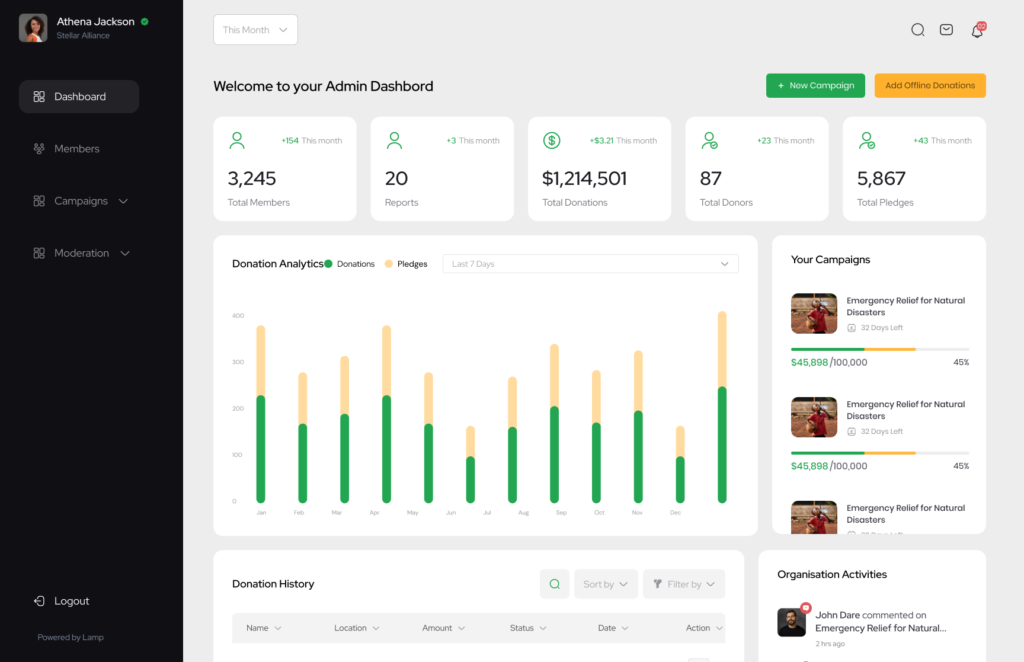Click the New Campaign button
Viewport: 1024px width, 662px height.
[x=815, y=86]
